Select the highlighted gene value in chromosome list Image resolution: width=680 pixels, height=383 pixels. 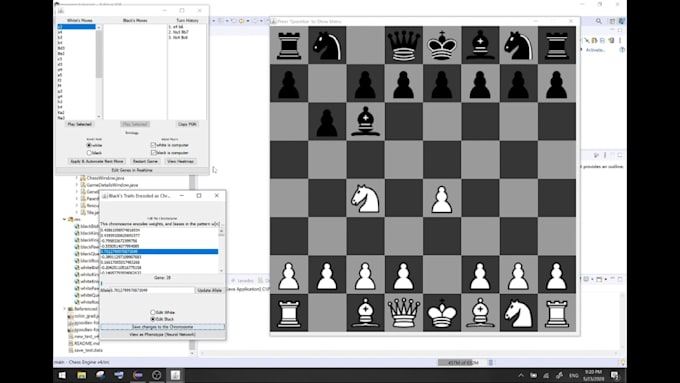159,252
